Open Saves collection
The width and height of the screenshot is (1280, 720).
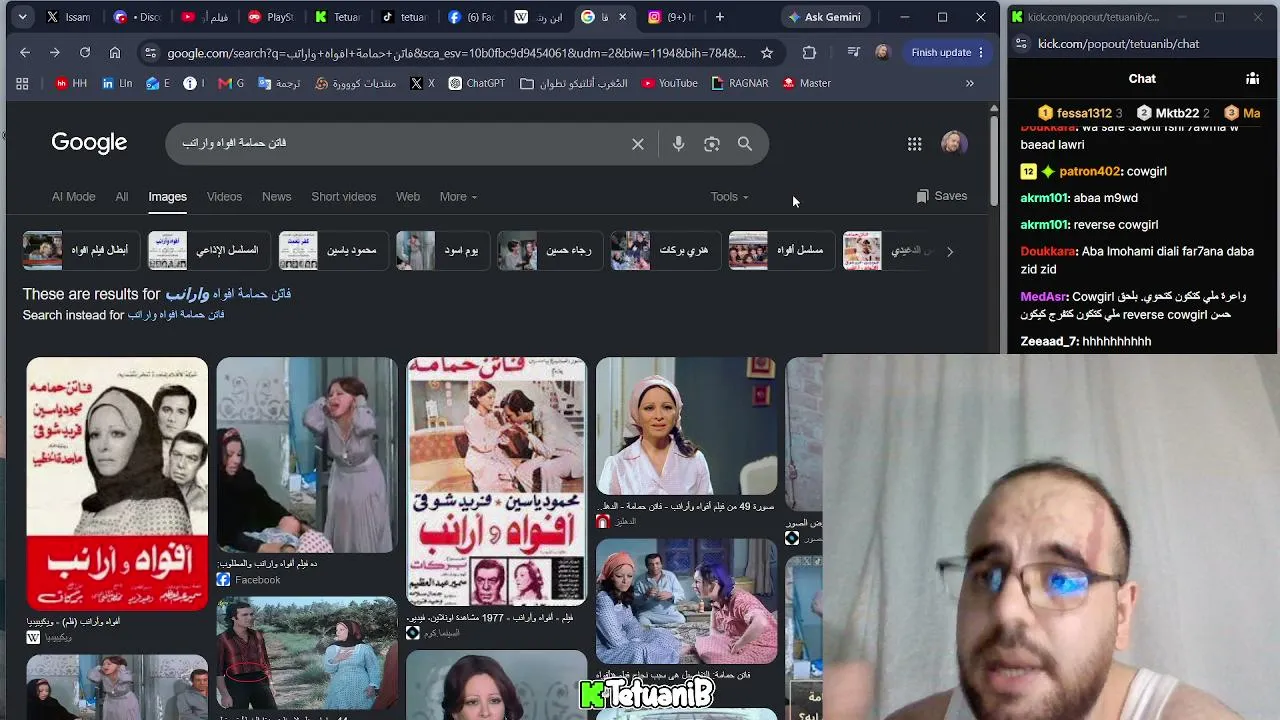click(941, 196)
